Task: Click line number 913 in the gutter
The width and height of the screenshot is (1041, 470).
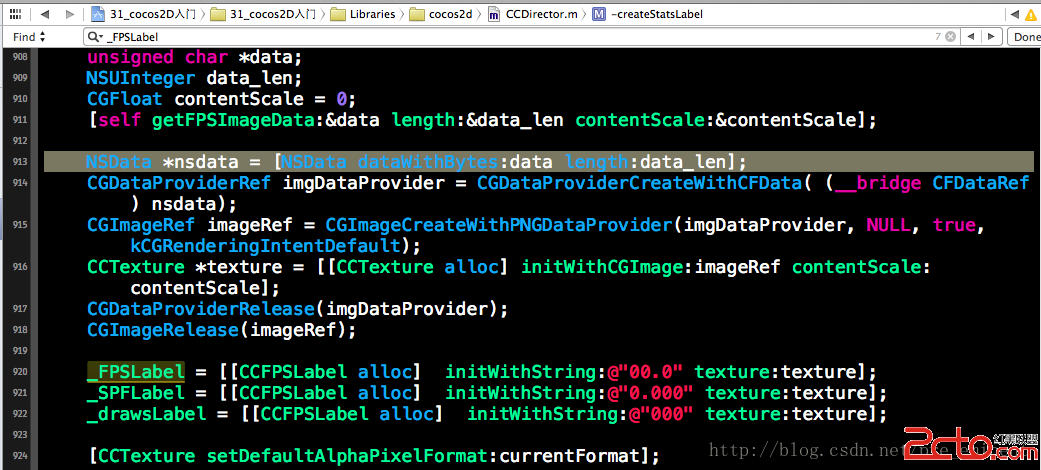Action: point(21,162)
